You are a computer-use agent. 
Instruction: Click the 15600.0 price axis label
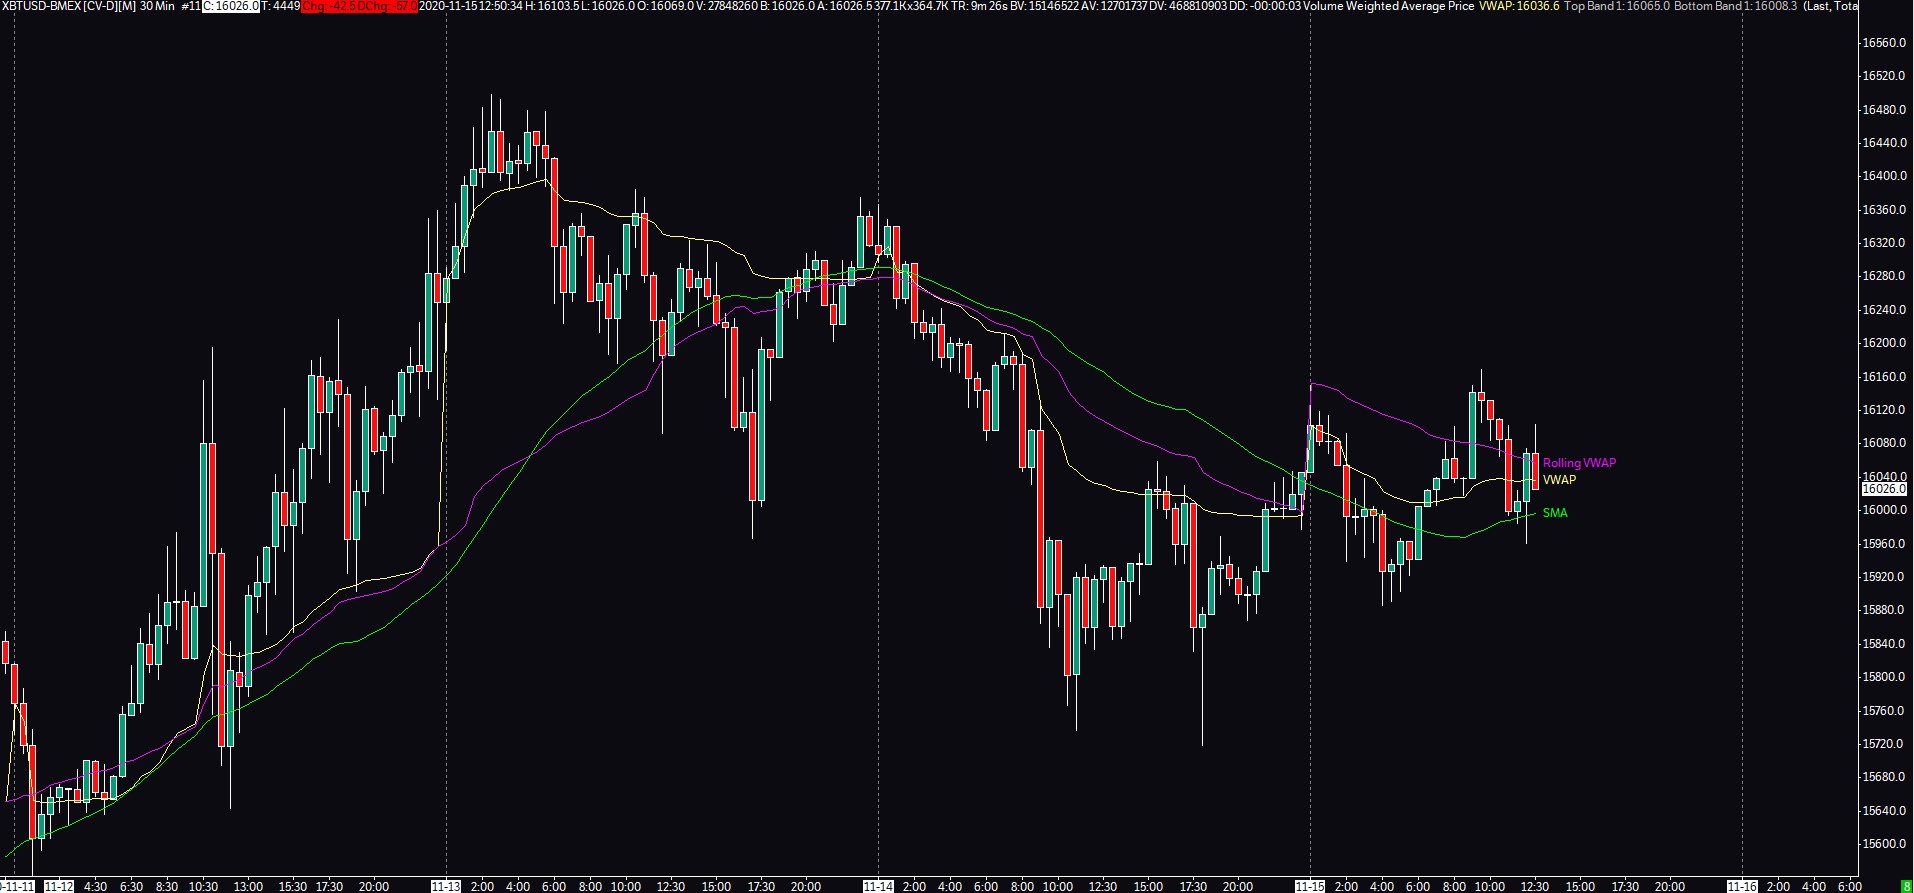[1884, 844]
